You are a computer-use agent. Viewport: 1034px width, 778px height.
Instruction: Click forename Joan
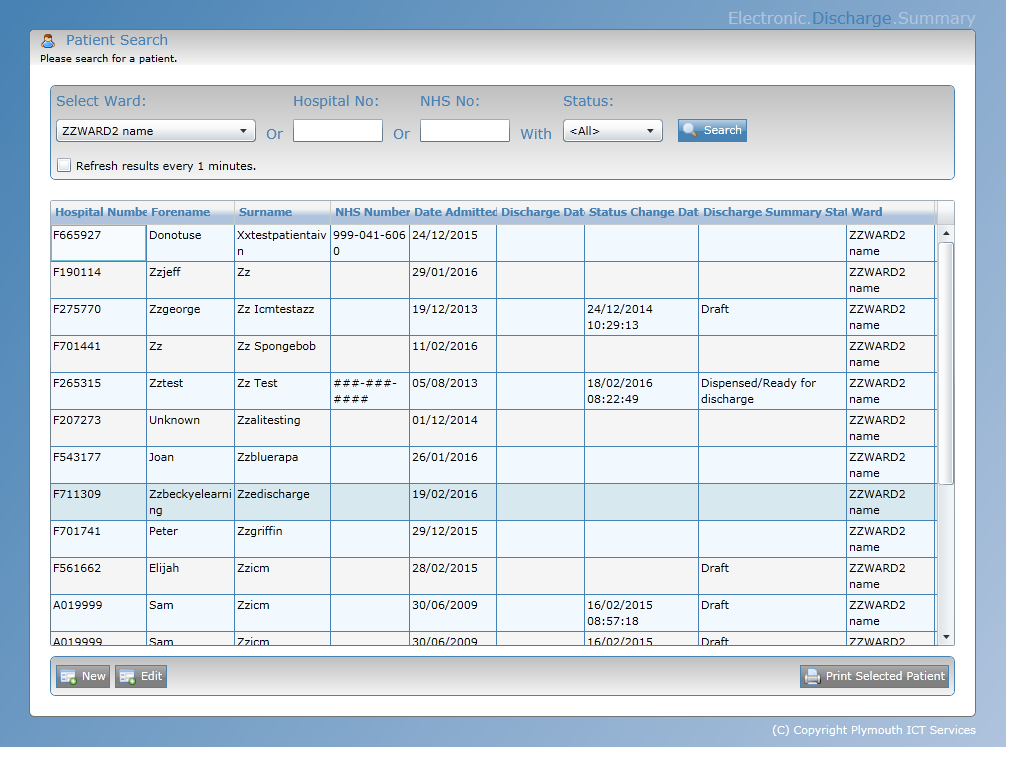(x=162, y=457)
